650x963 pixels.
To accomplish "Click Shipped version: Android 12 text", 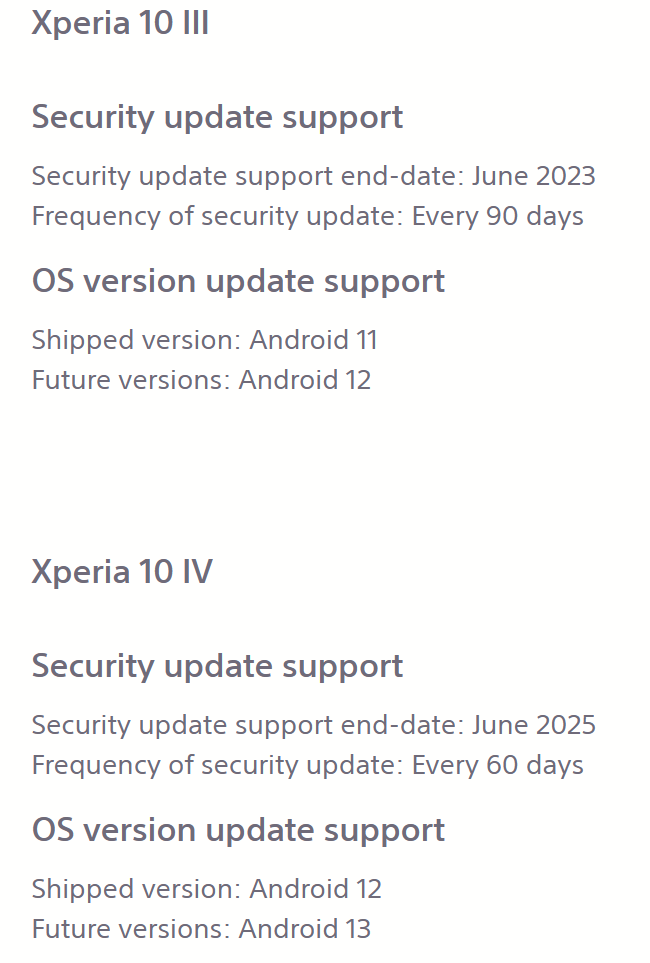I will 206,889.
